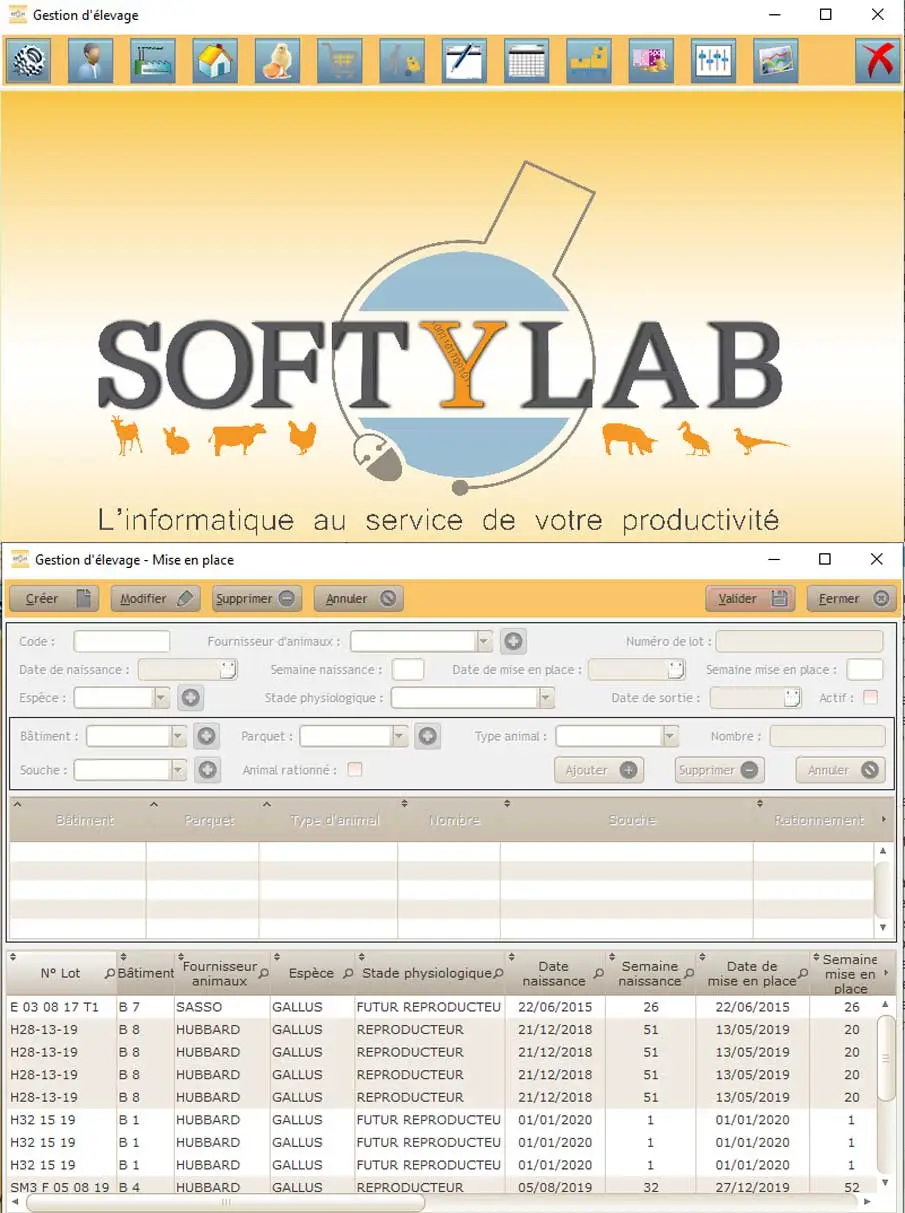The image size is (905, 1213).
Task: Open the factory icon in the main toolbar
Action: [x=153, y=61]
